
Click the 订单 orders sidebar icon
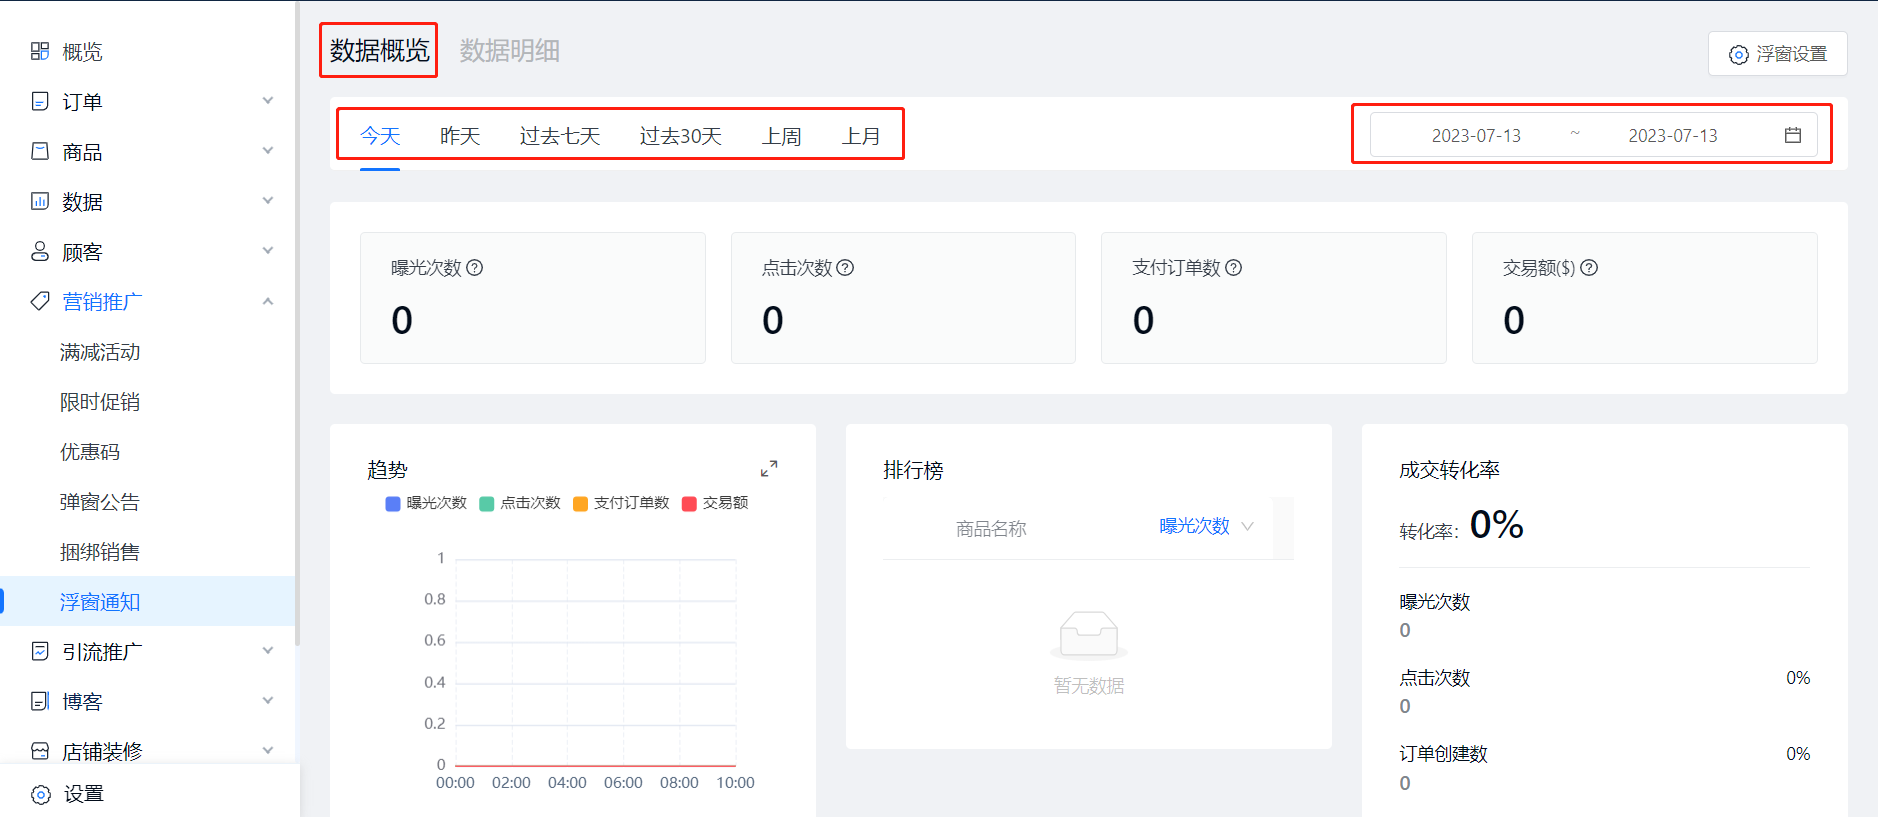(x=40, y=101)
